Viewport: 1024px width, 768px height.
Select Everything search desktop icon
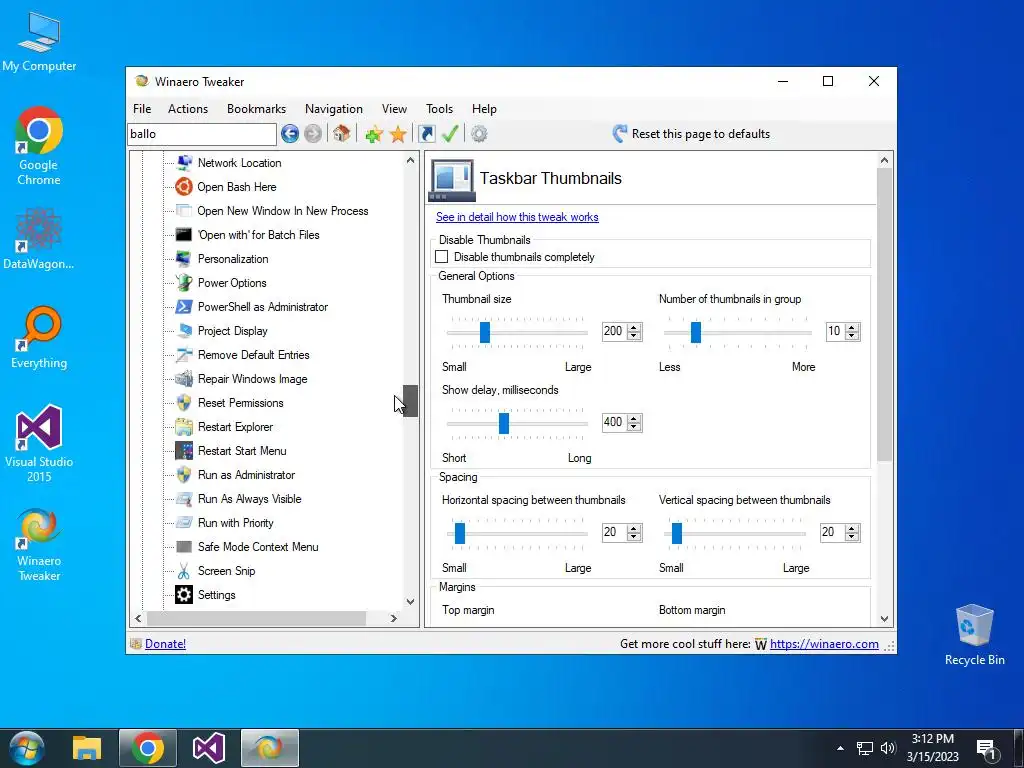pyautogui.click(x=39, y=338)
